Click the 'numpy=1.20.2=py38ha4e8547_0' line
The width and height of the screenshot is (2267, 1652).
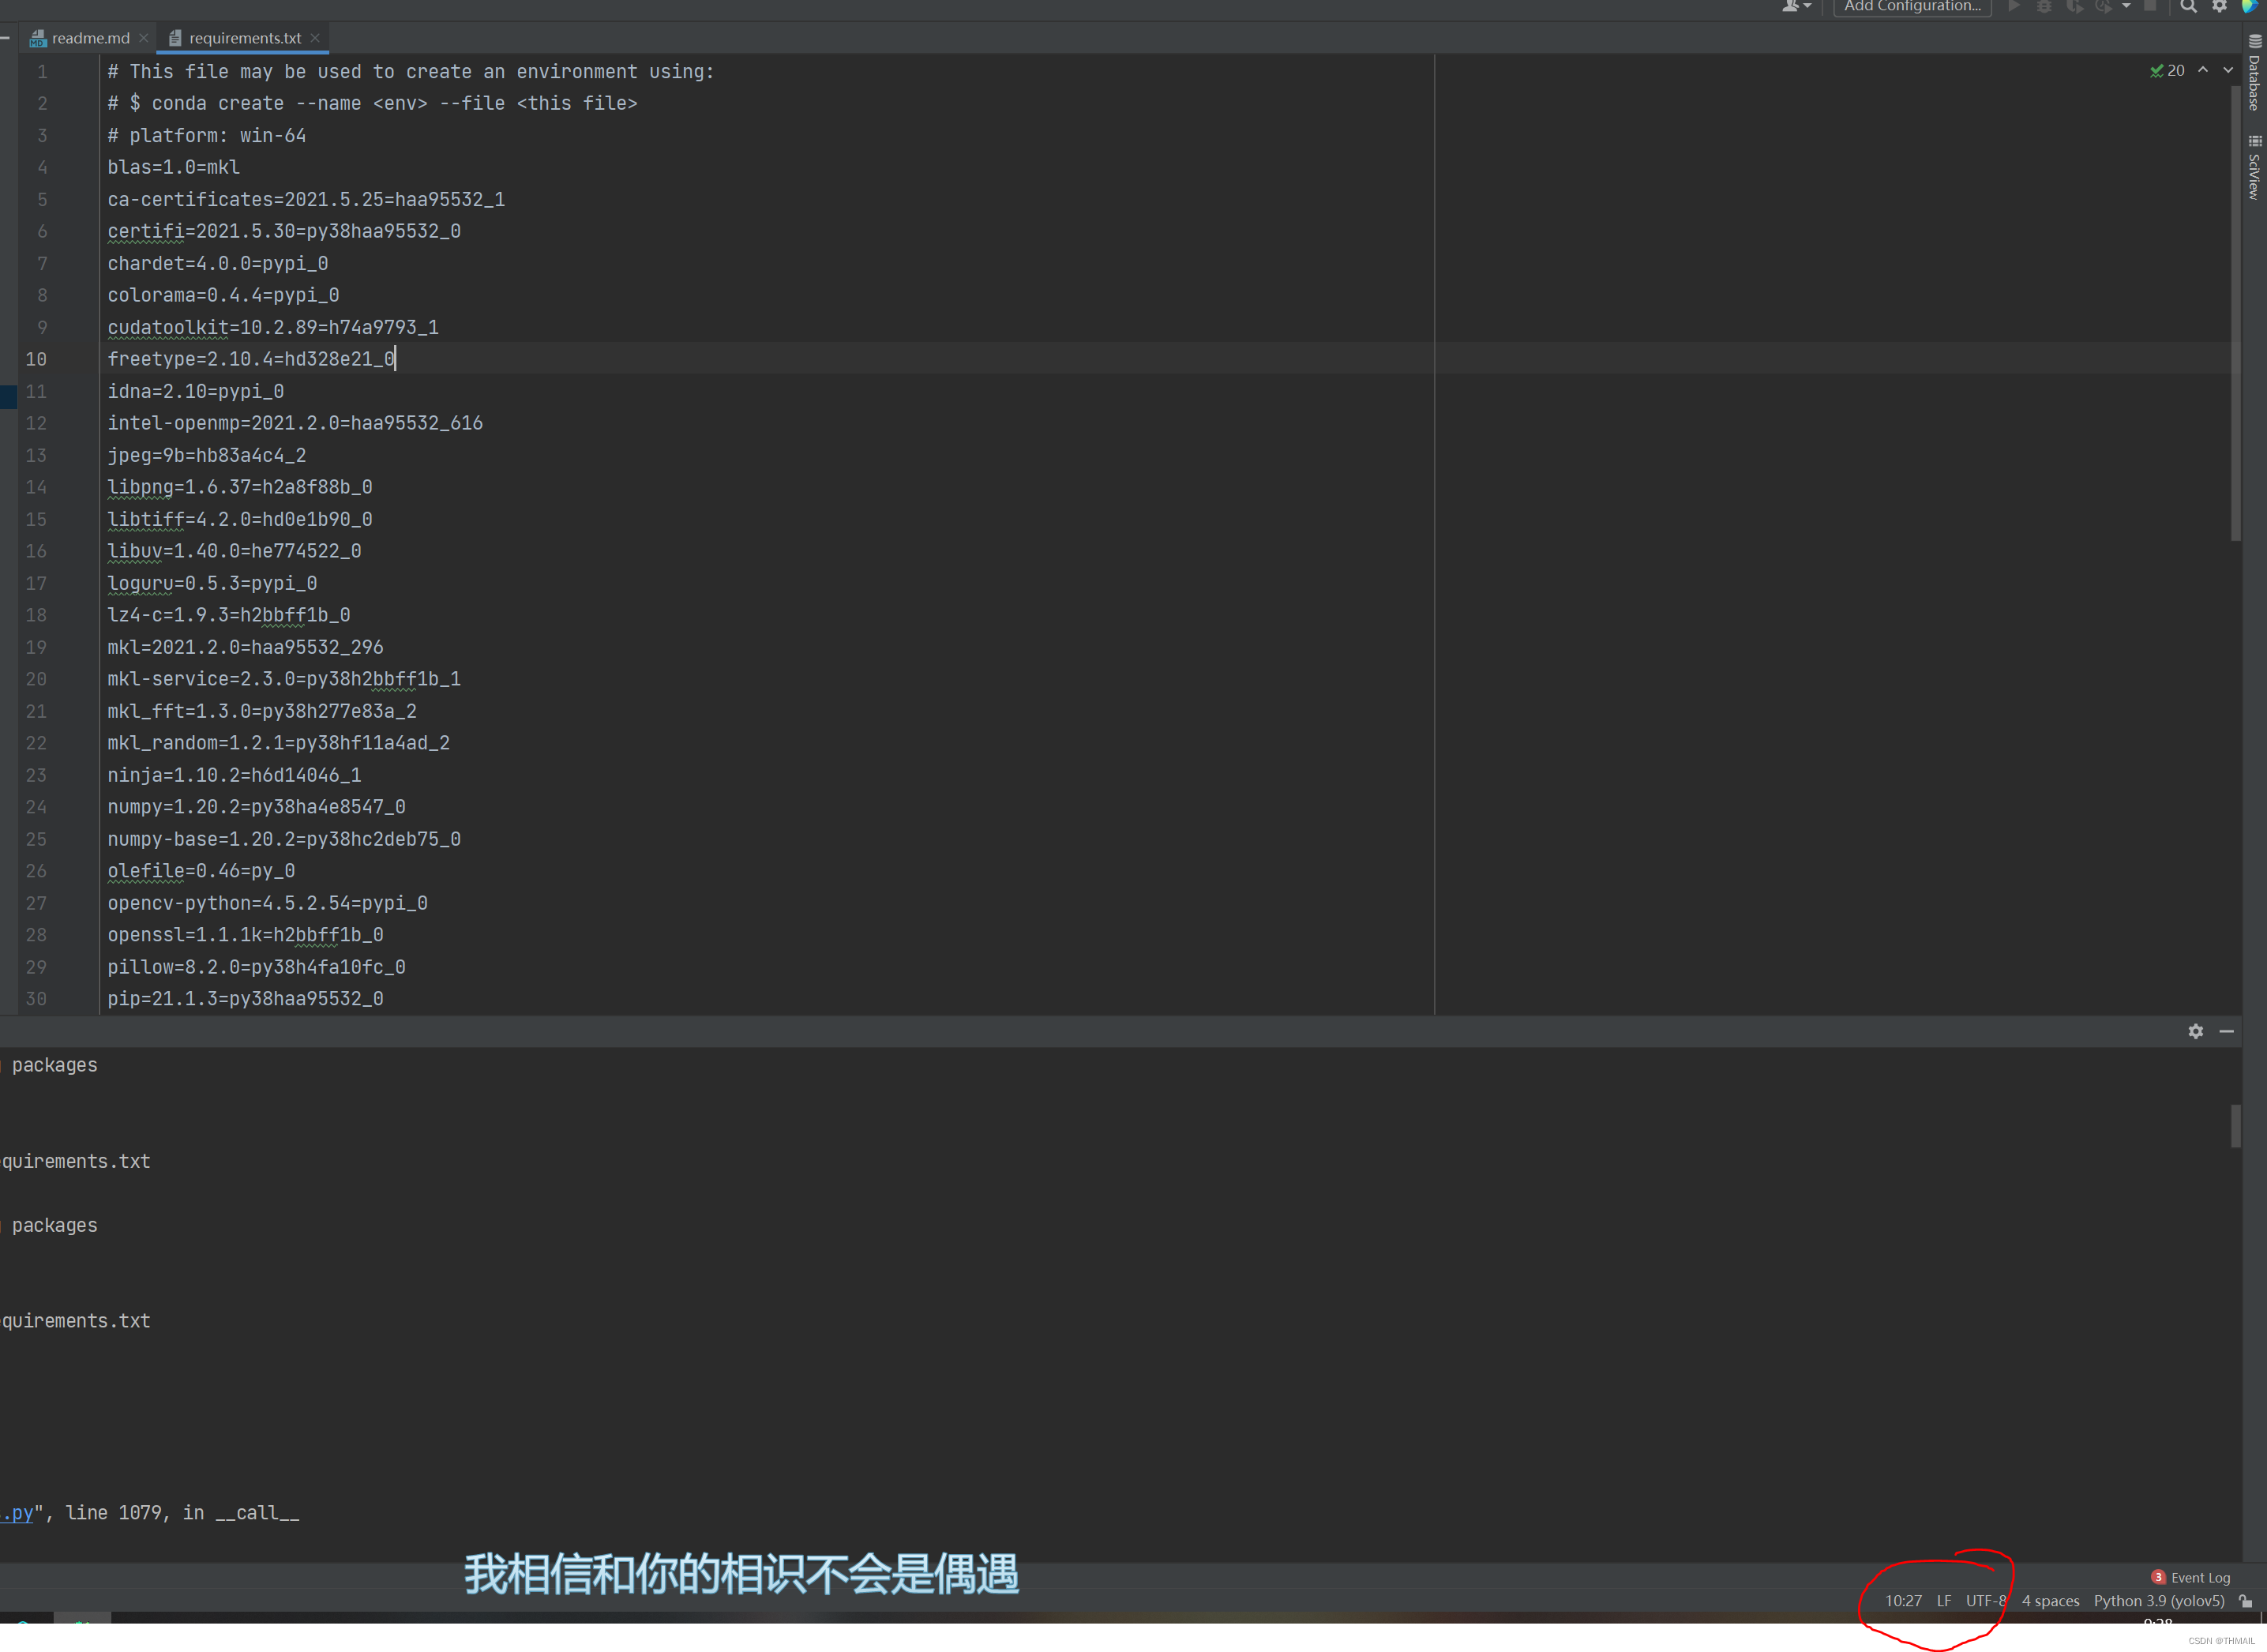[x=257, y=807]
